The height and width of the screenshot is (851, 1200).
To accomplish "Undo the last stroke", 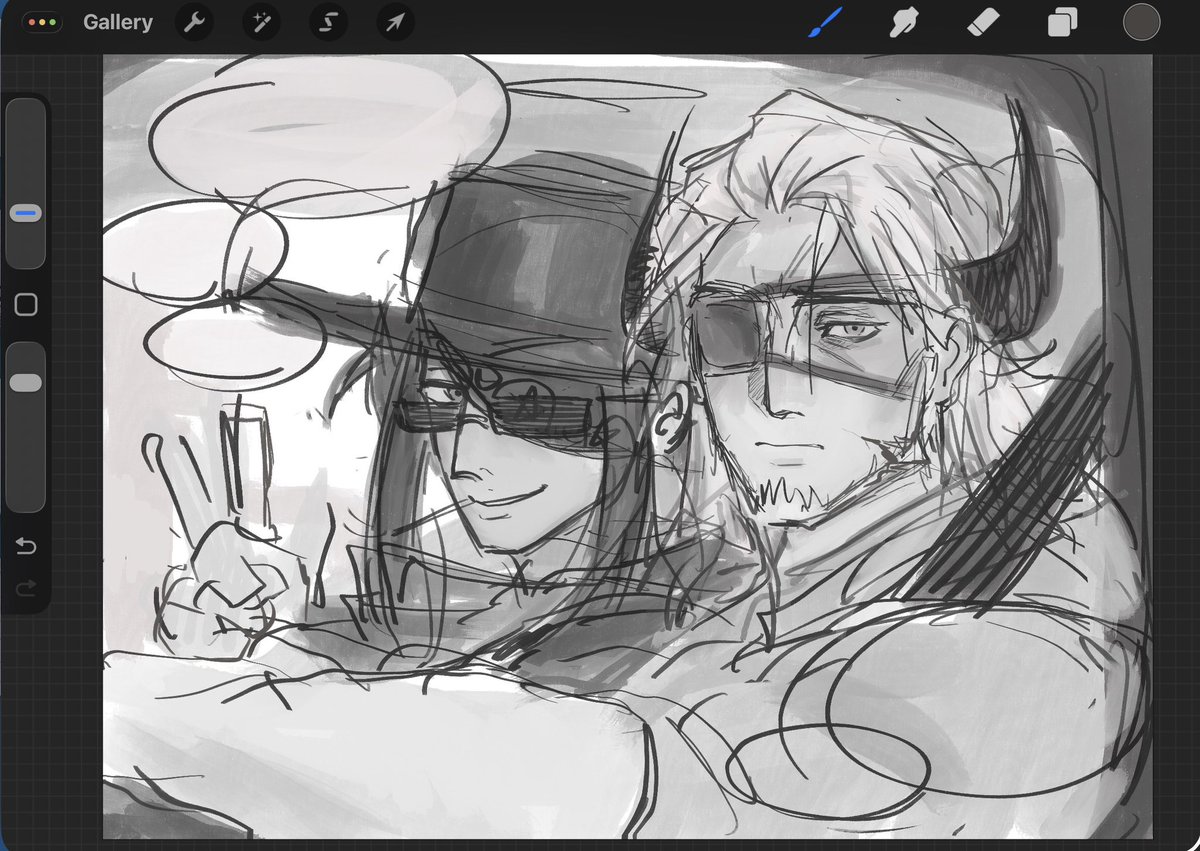I will [x=26, y=546].
